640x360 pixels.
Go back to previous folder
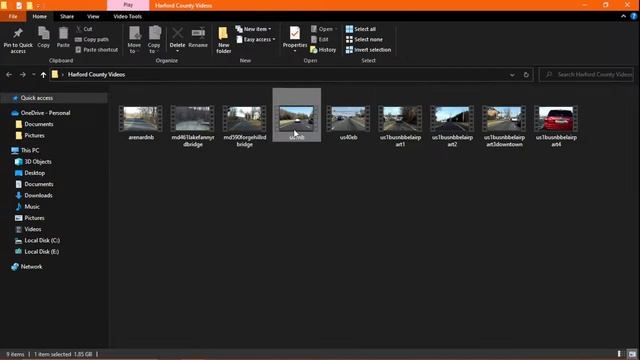coord(9,75)
